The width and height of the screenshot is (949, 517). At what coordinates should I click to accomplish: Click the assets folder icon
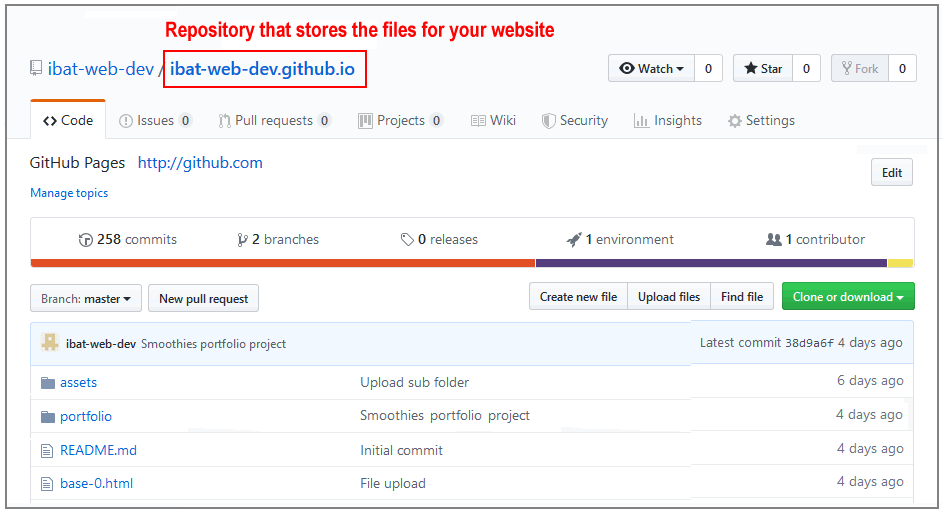(48, 383)
